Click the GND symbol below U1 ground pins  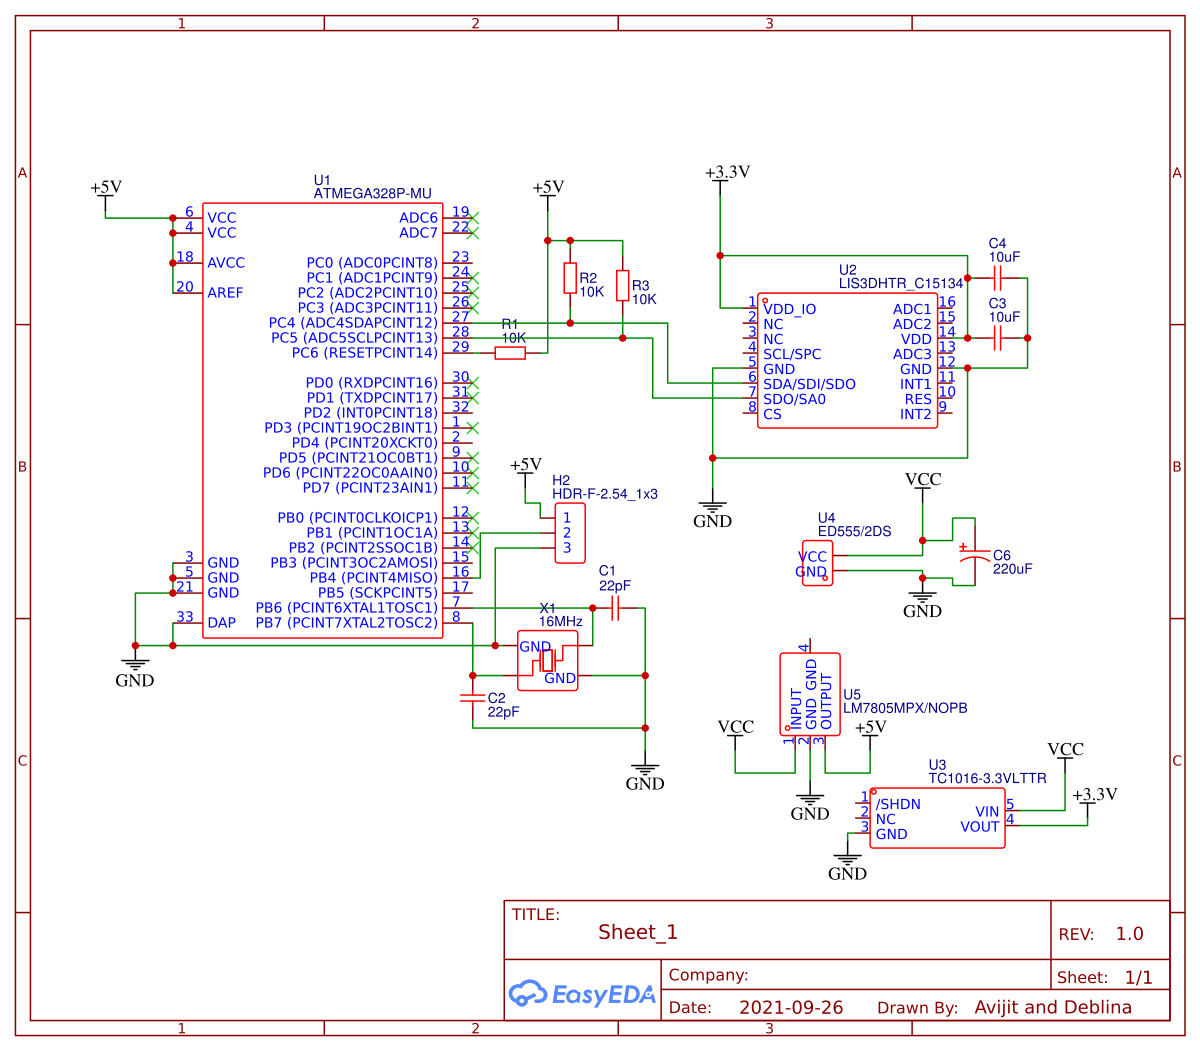pos(134,671)
